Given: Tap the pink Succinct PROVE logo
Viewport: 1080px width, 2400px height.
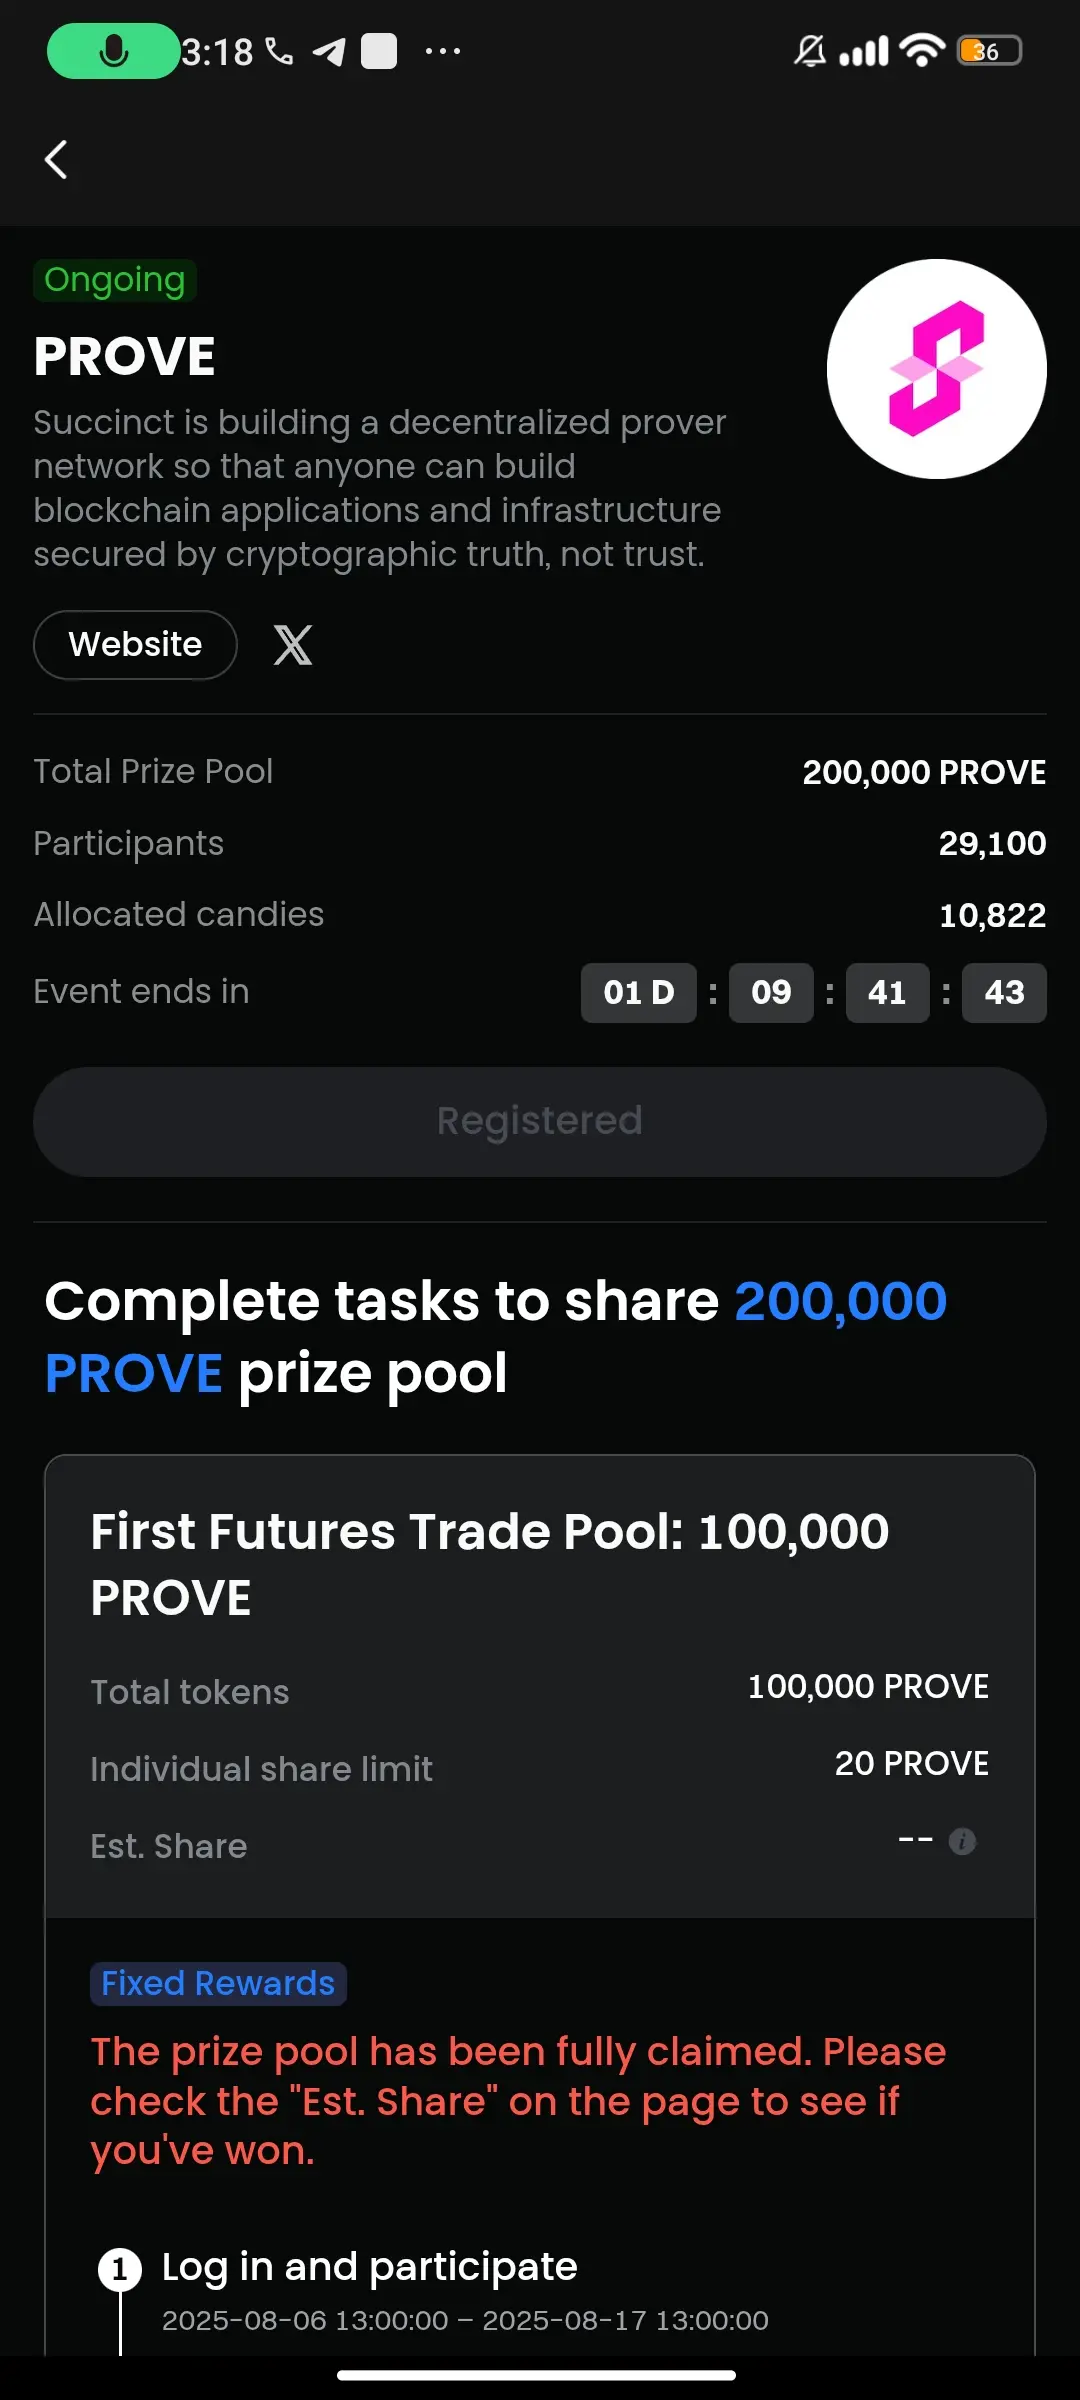Looking at the screenshot, I should click(x=937, y=369).
